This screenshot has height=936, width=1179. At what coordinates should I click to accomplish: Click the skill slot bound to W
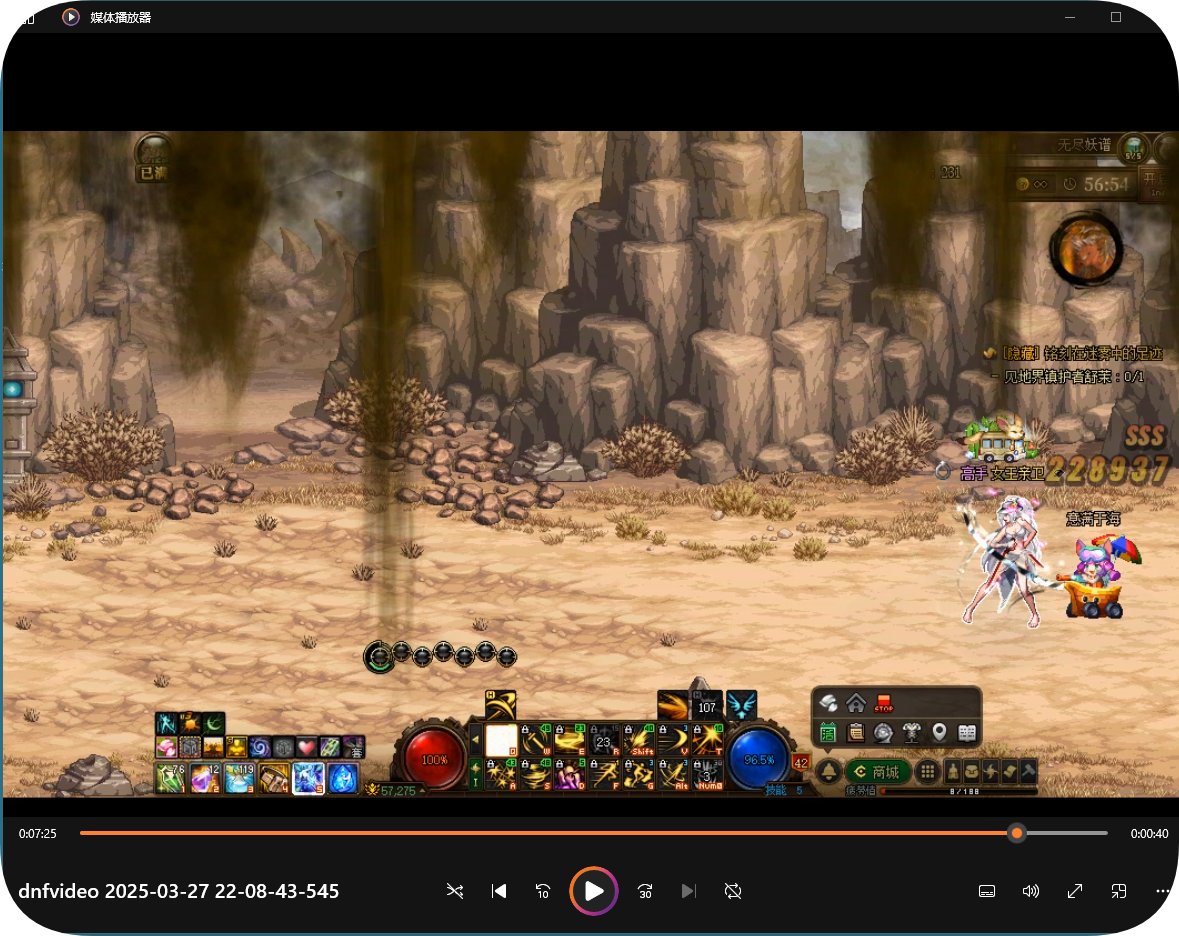[535, 740]
